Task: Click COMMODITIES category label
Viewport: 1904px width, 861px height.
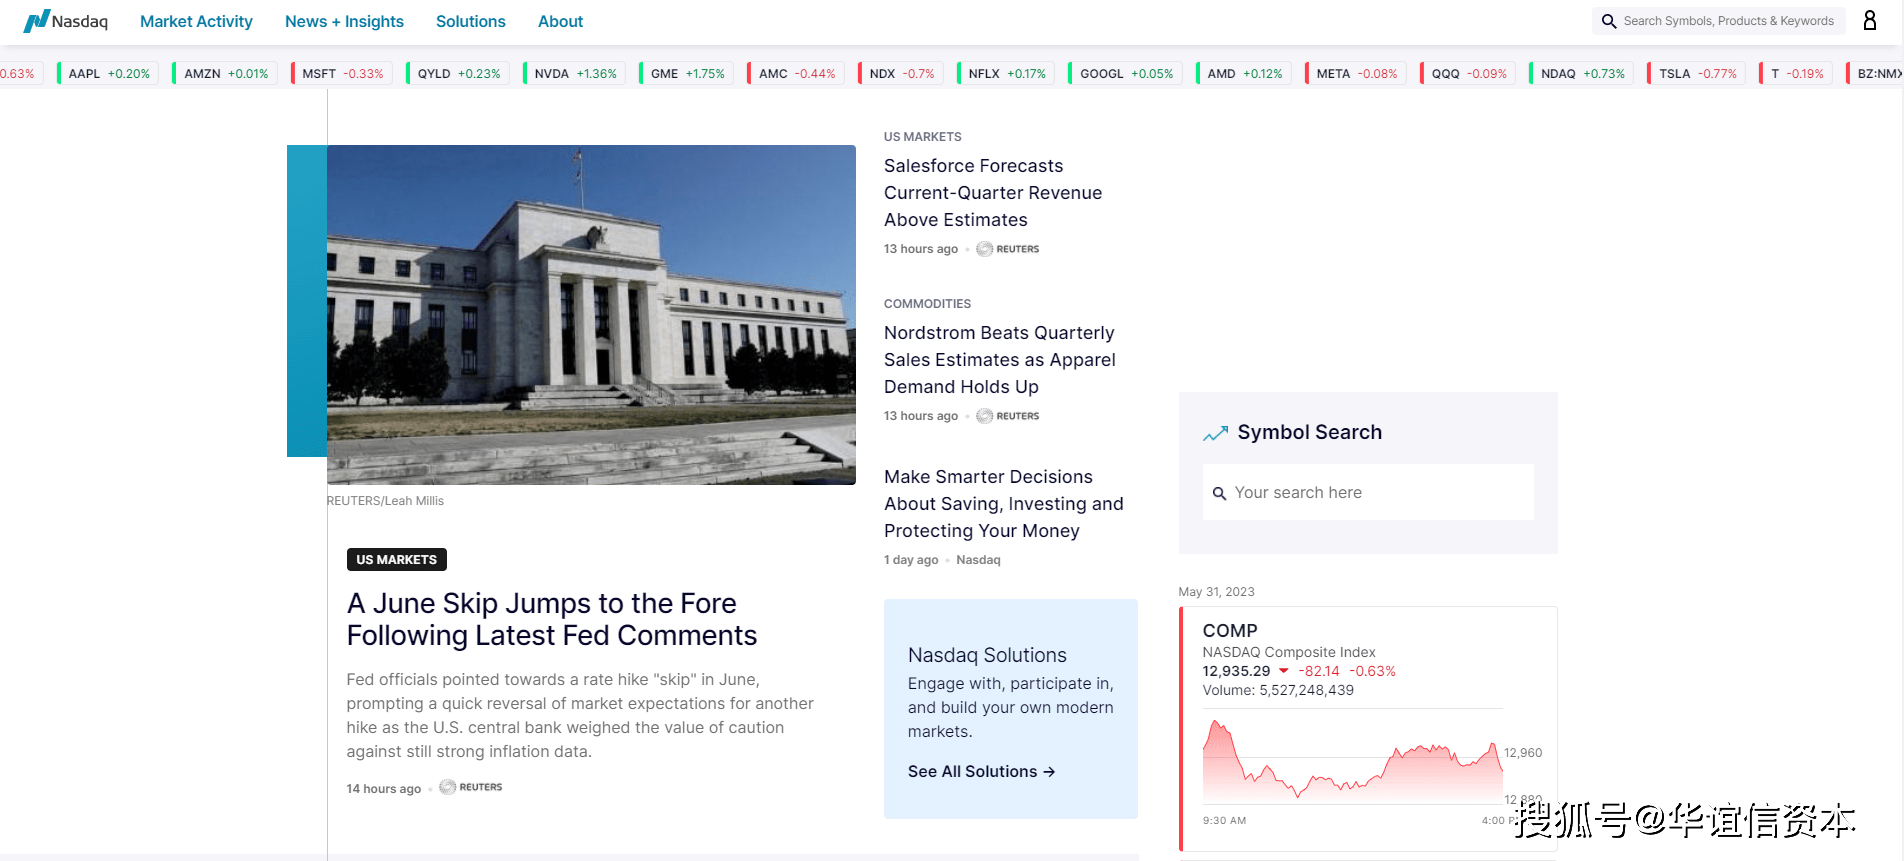Action: 927,304
